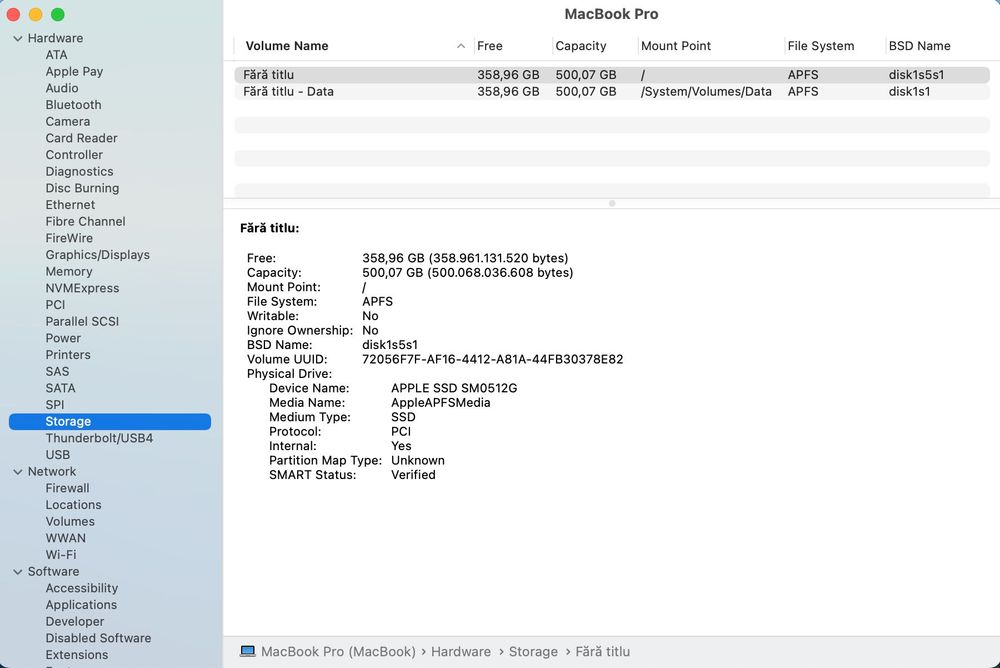The image size is (1000, 668).
Task: Click the Volume UUID value text
Action: (x=492, y=359)
